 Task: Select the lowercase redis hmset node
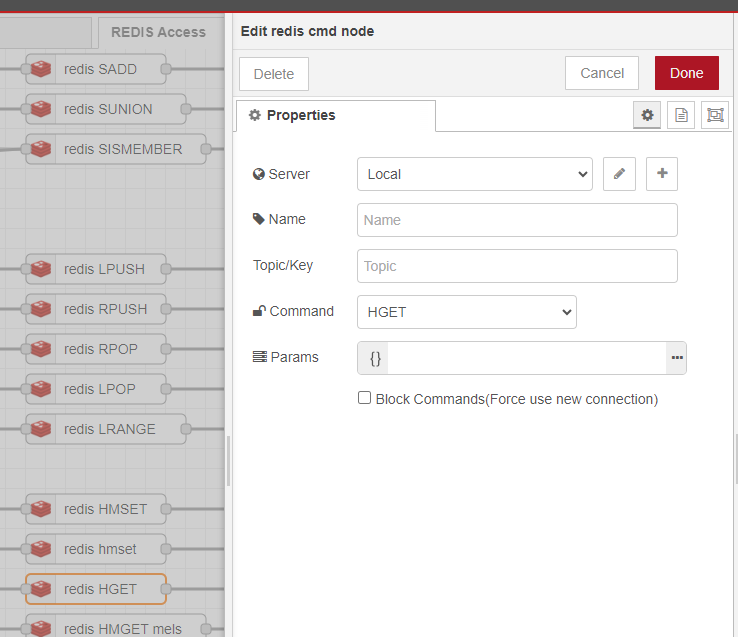pyautogui.click(x=96, y=549)
